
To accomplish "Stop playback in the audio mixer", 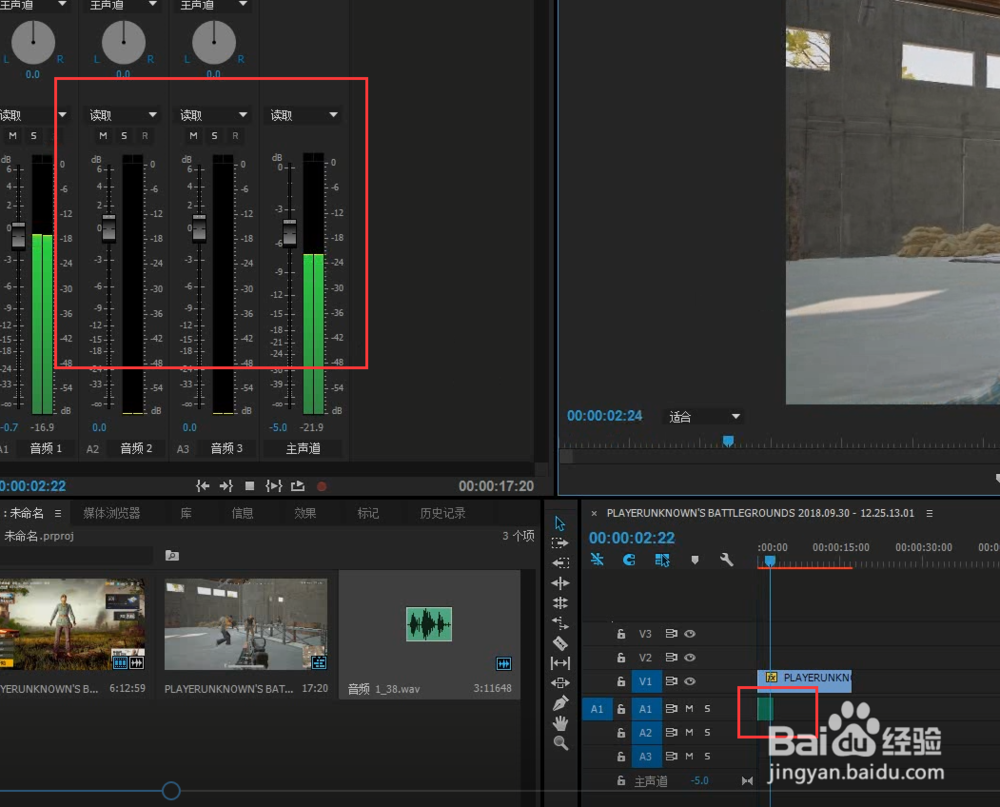I will point(249,486).
